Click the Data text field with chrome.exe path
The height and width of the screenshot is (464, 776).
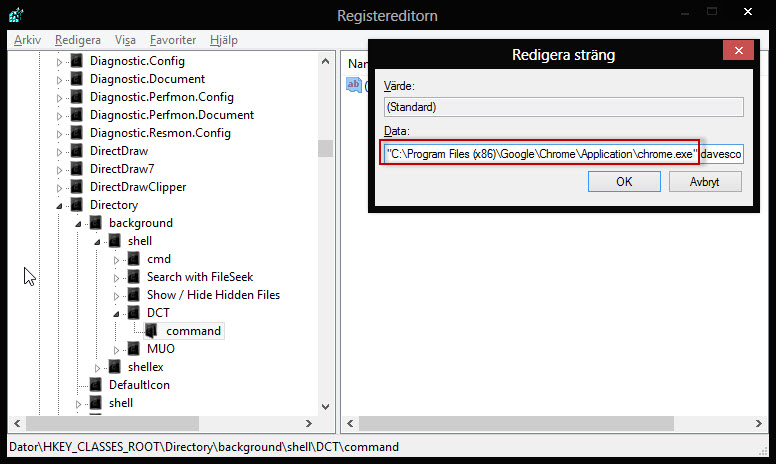click(x=564, y=154)
